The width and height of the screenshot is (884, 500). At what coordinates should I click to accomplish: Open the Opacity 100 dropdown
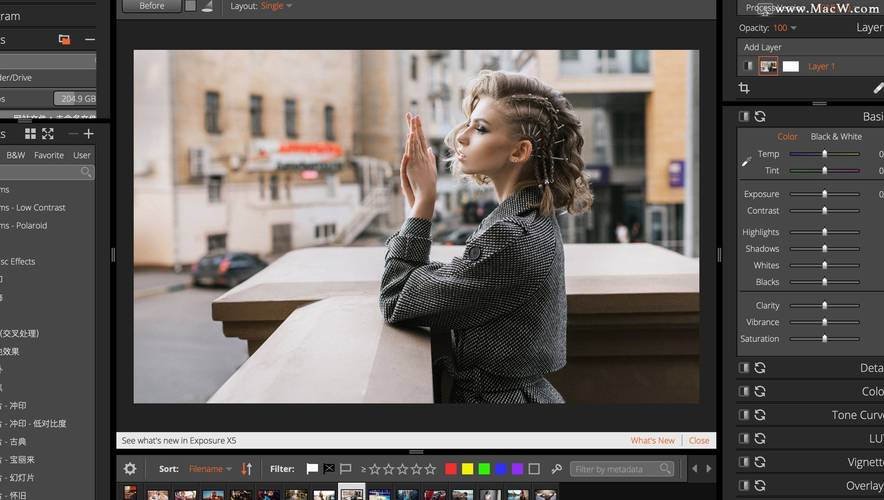coord(785,28)
